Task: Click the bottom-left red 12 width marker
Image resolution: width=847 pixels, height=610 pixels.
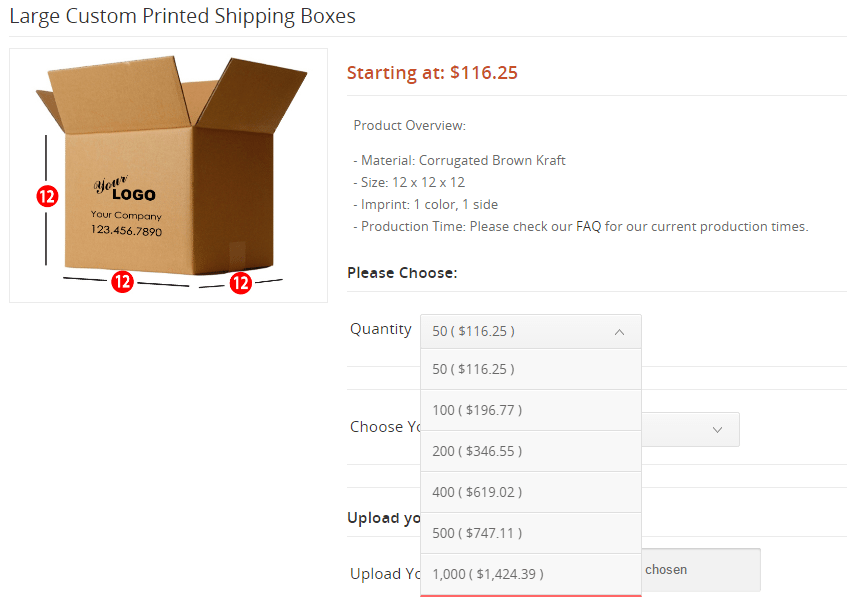Action: click(123, 281)
